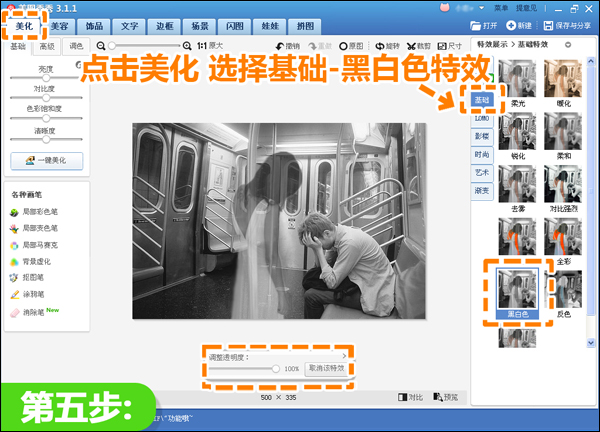Click the 提意见 feedback link
The height and width of the screenshot is (432, 600).
526,8
